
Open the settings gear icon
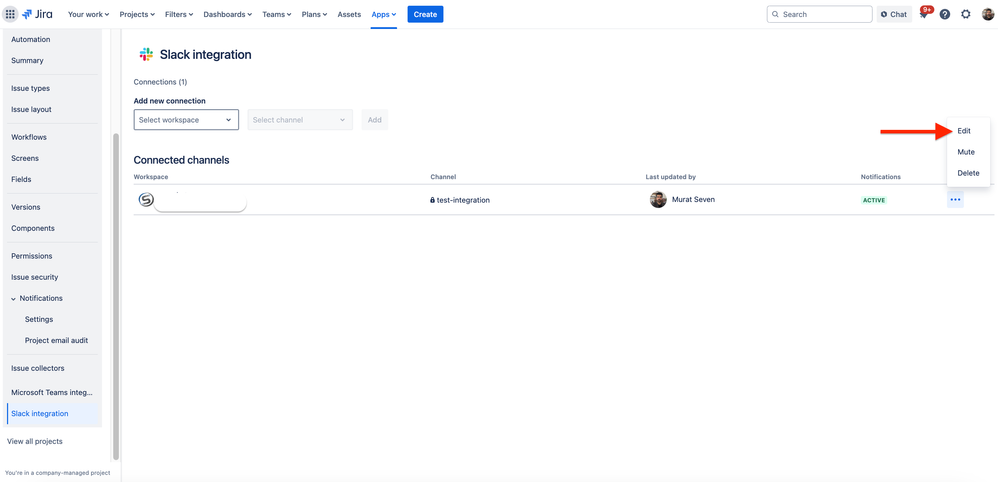pos(966,14)
